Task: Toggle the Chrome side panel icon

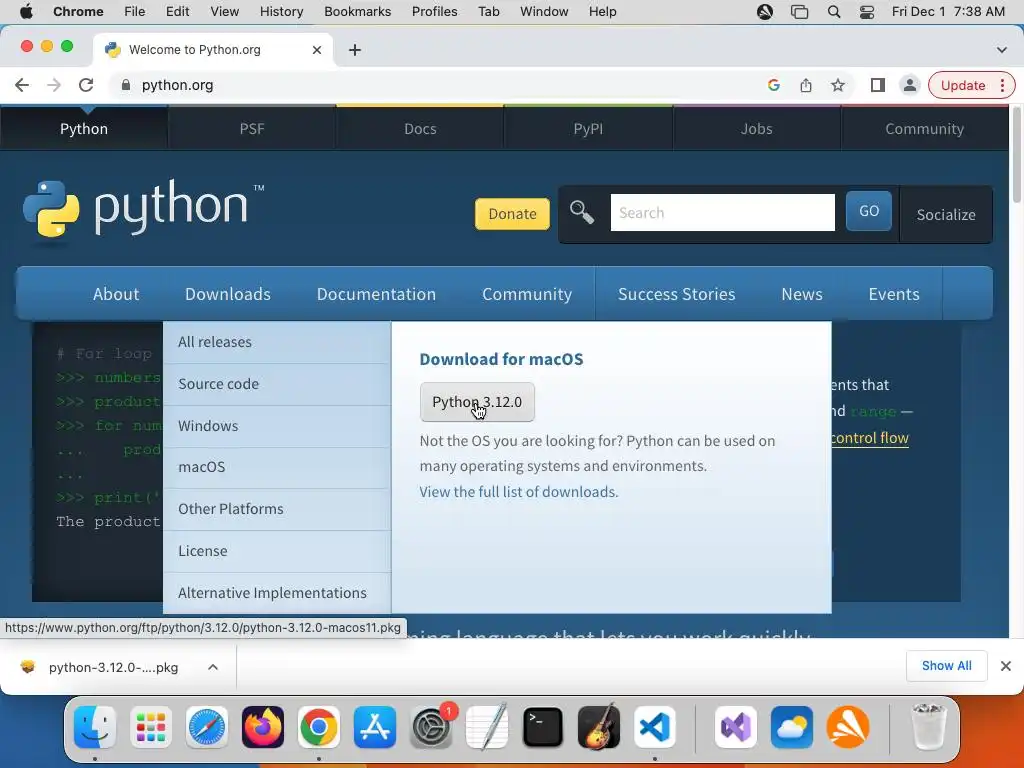Action: pos(878,85)
